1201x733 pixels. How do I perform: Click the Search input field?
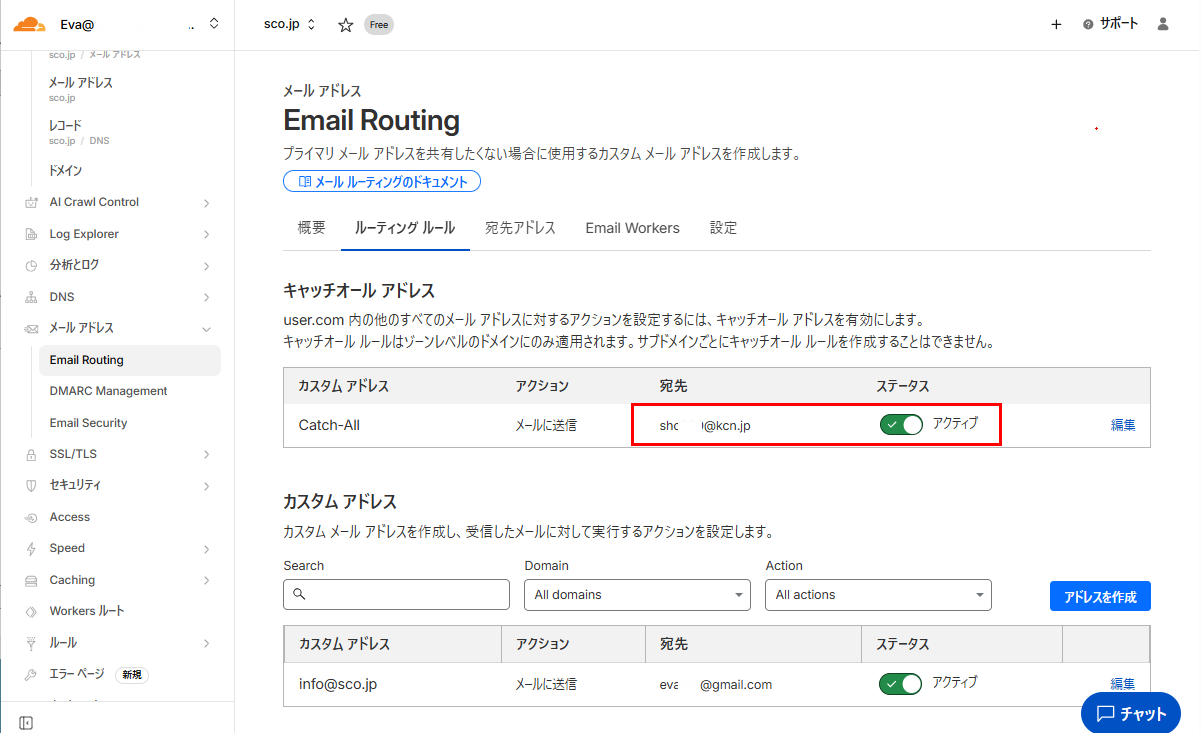coord(396,595)
